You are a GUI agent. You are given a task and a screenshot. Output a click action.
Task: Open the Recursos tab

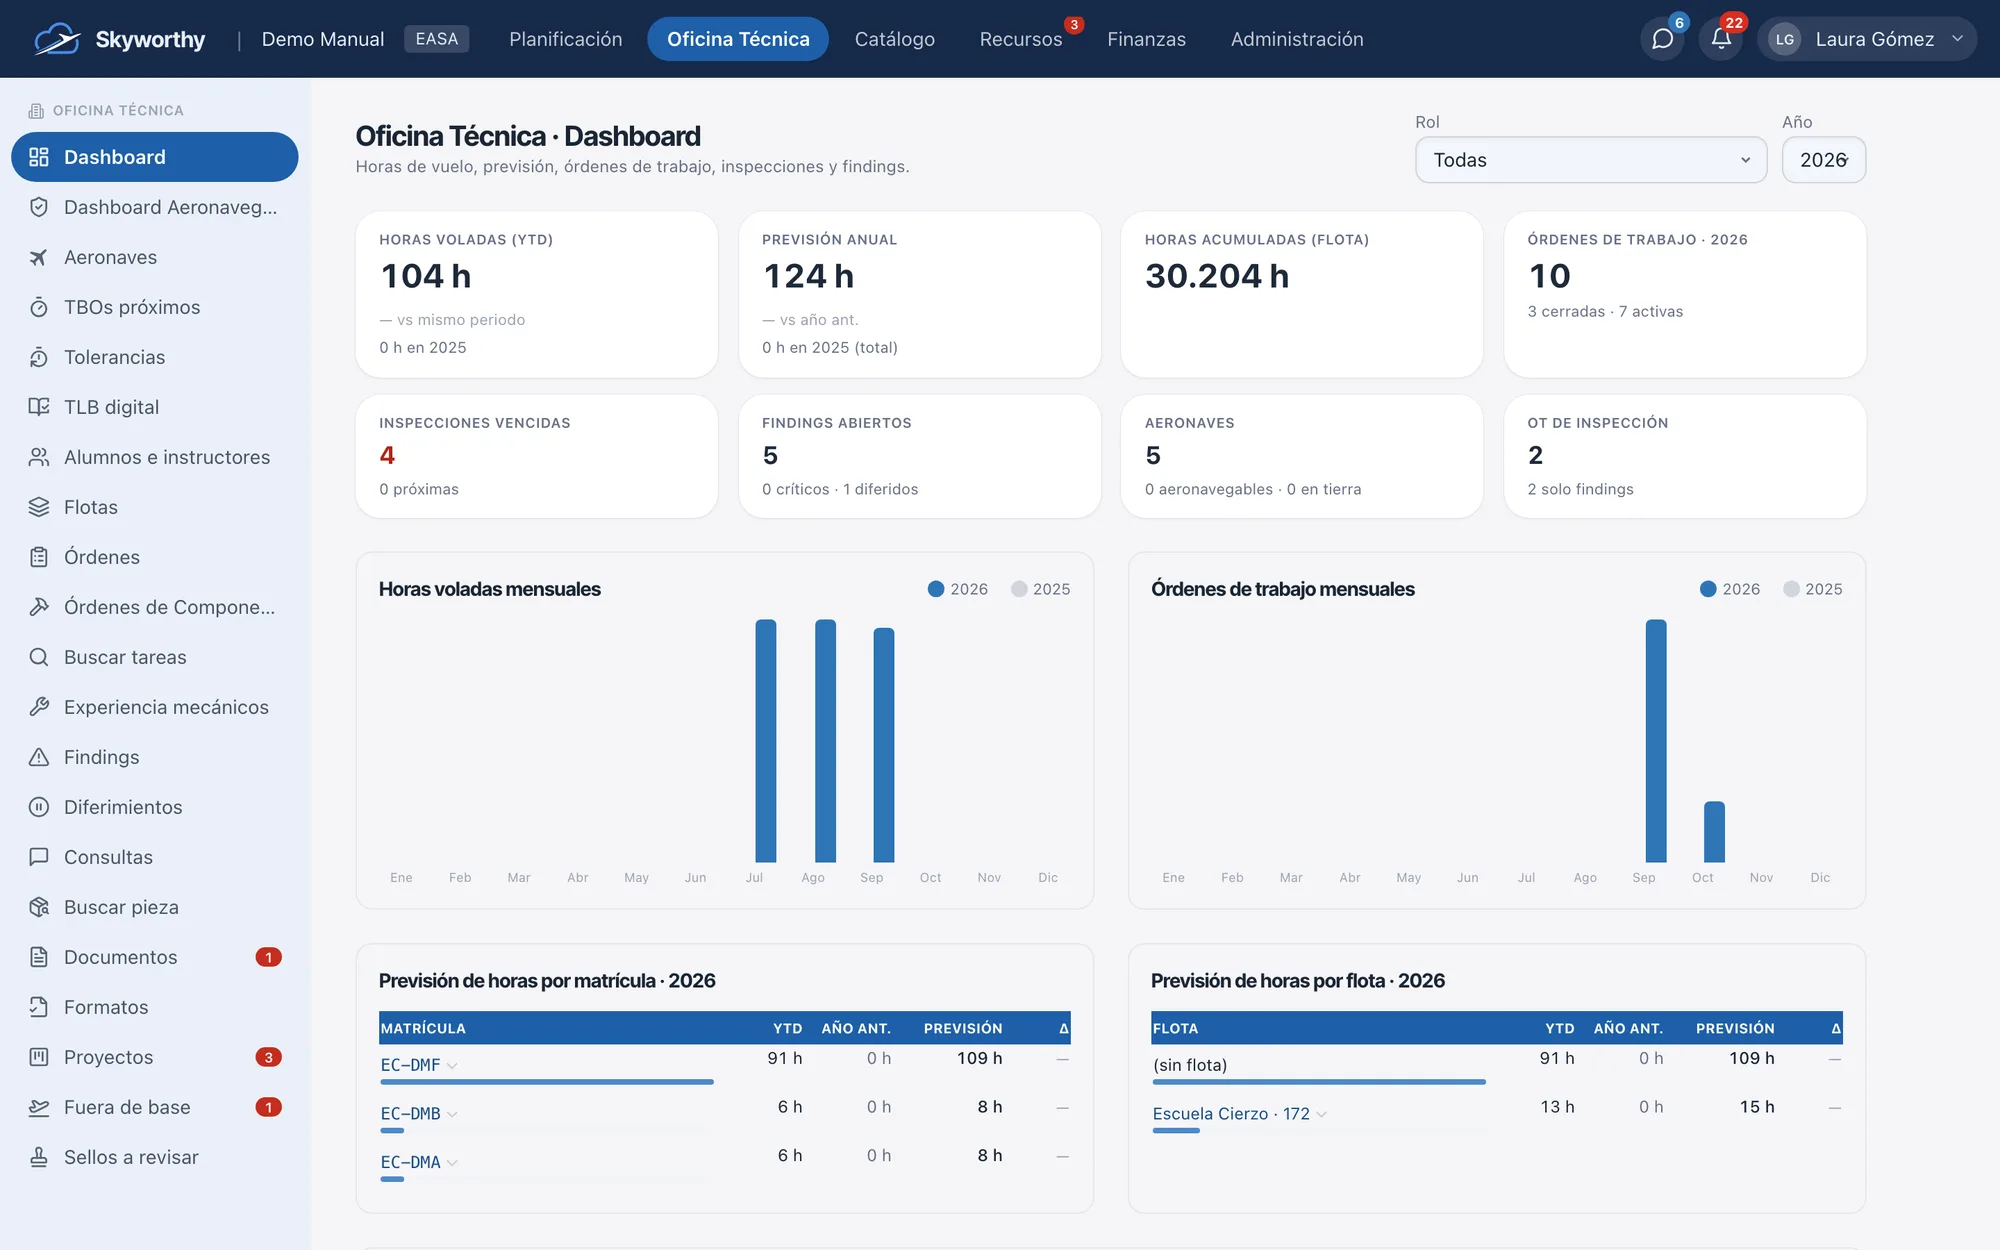(x=1021, y=39)
